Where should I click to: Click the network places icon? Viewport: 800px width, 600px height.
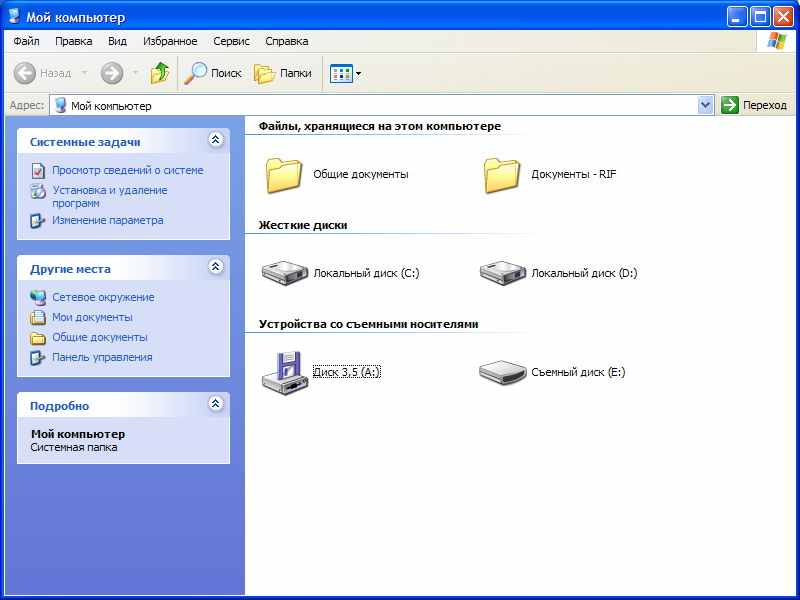[38, 297]
